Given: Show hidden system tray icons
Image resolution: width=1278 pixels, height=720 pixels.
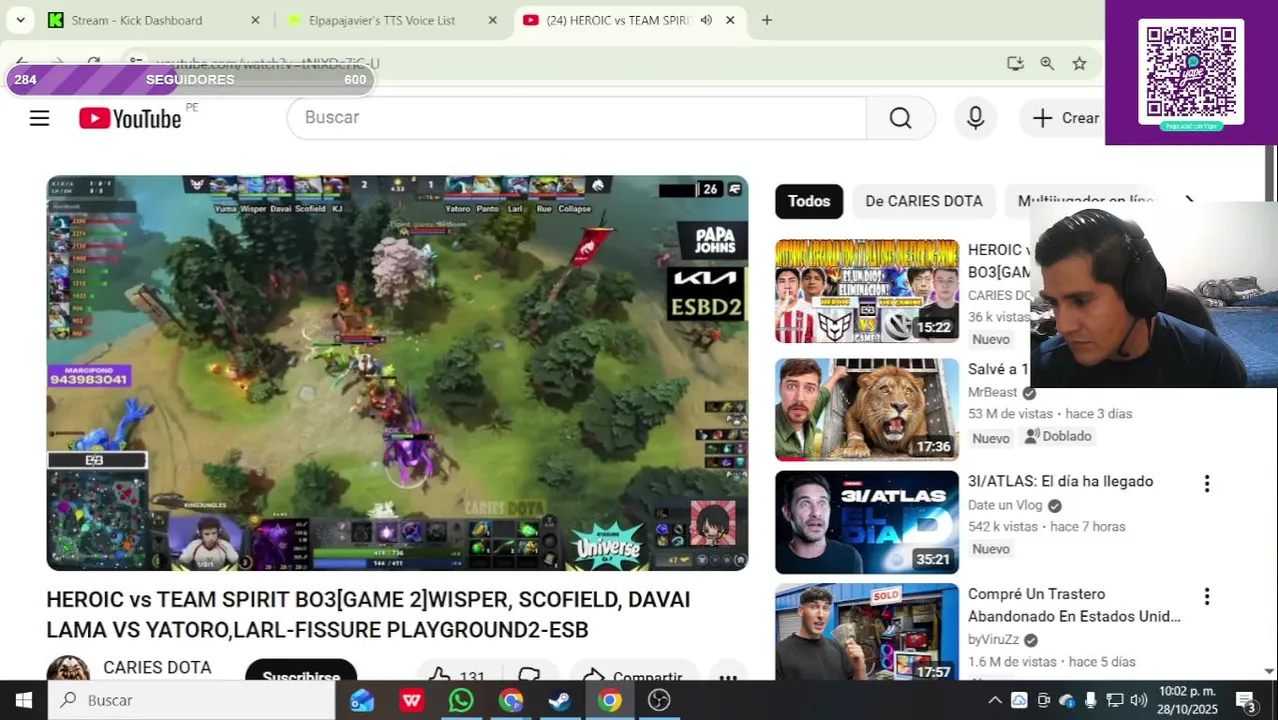Looking at the screenshot, I should click(995, 700).
